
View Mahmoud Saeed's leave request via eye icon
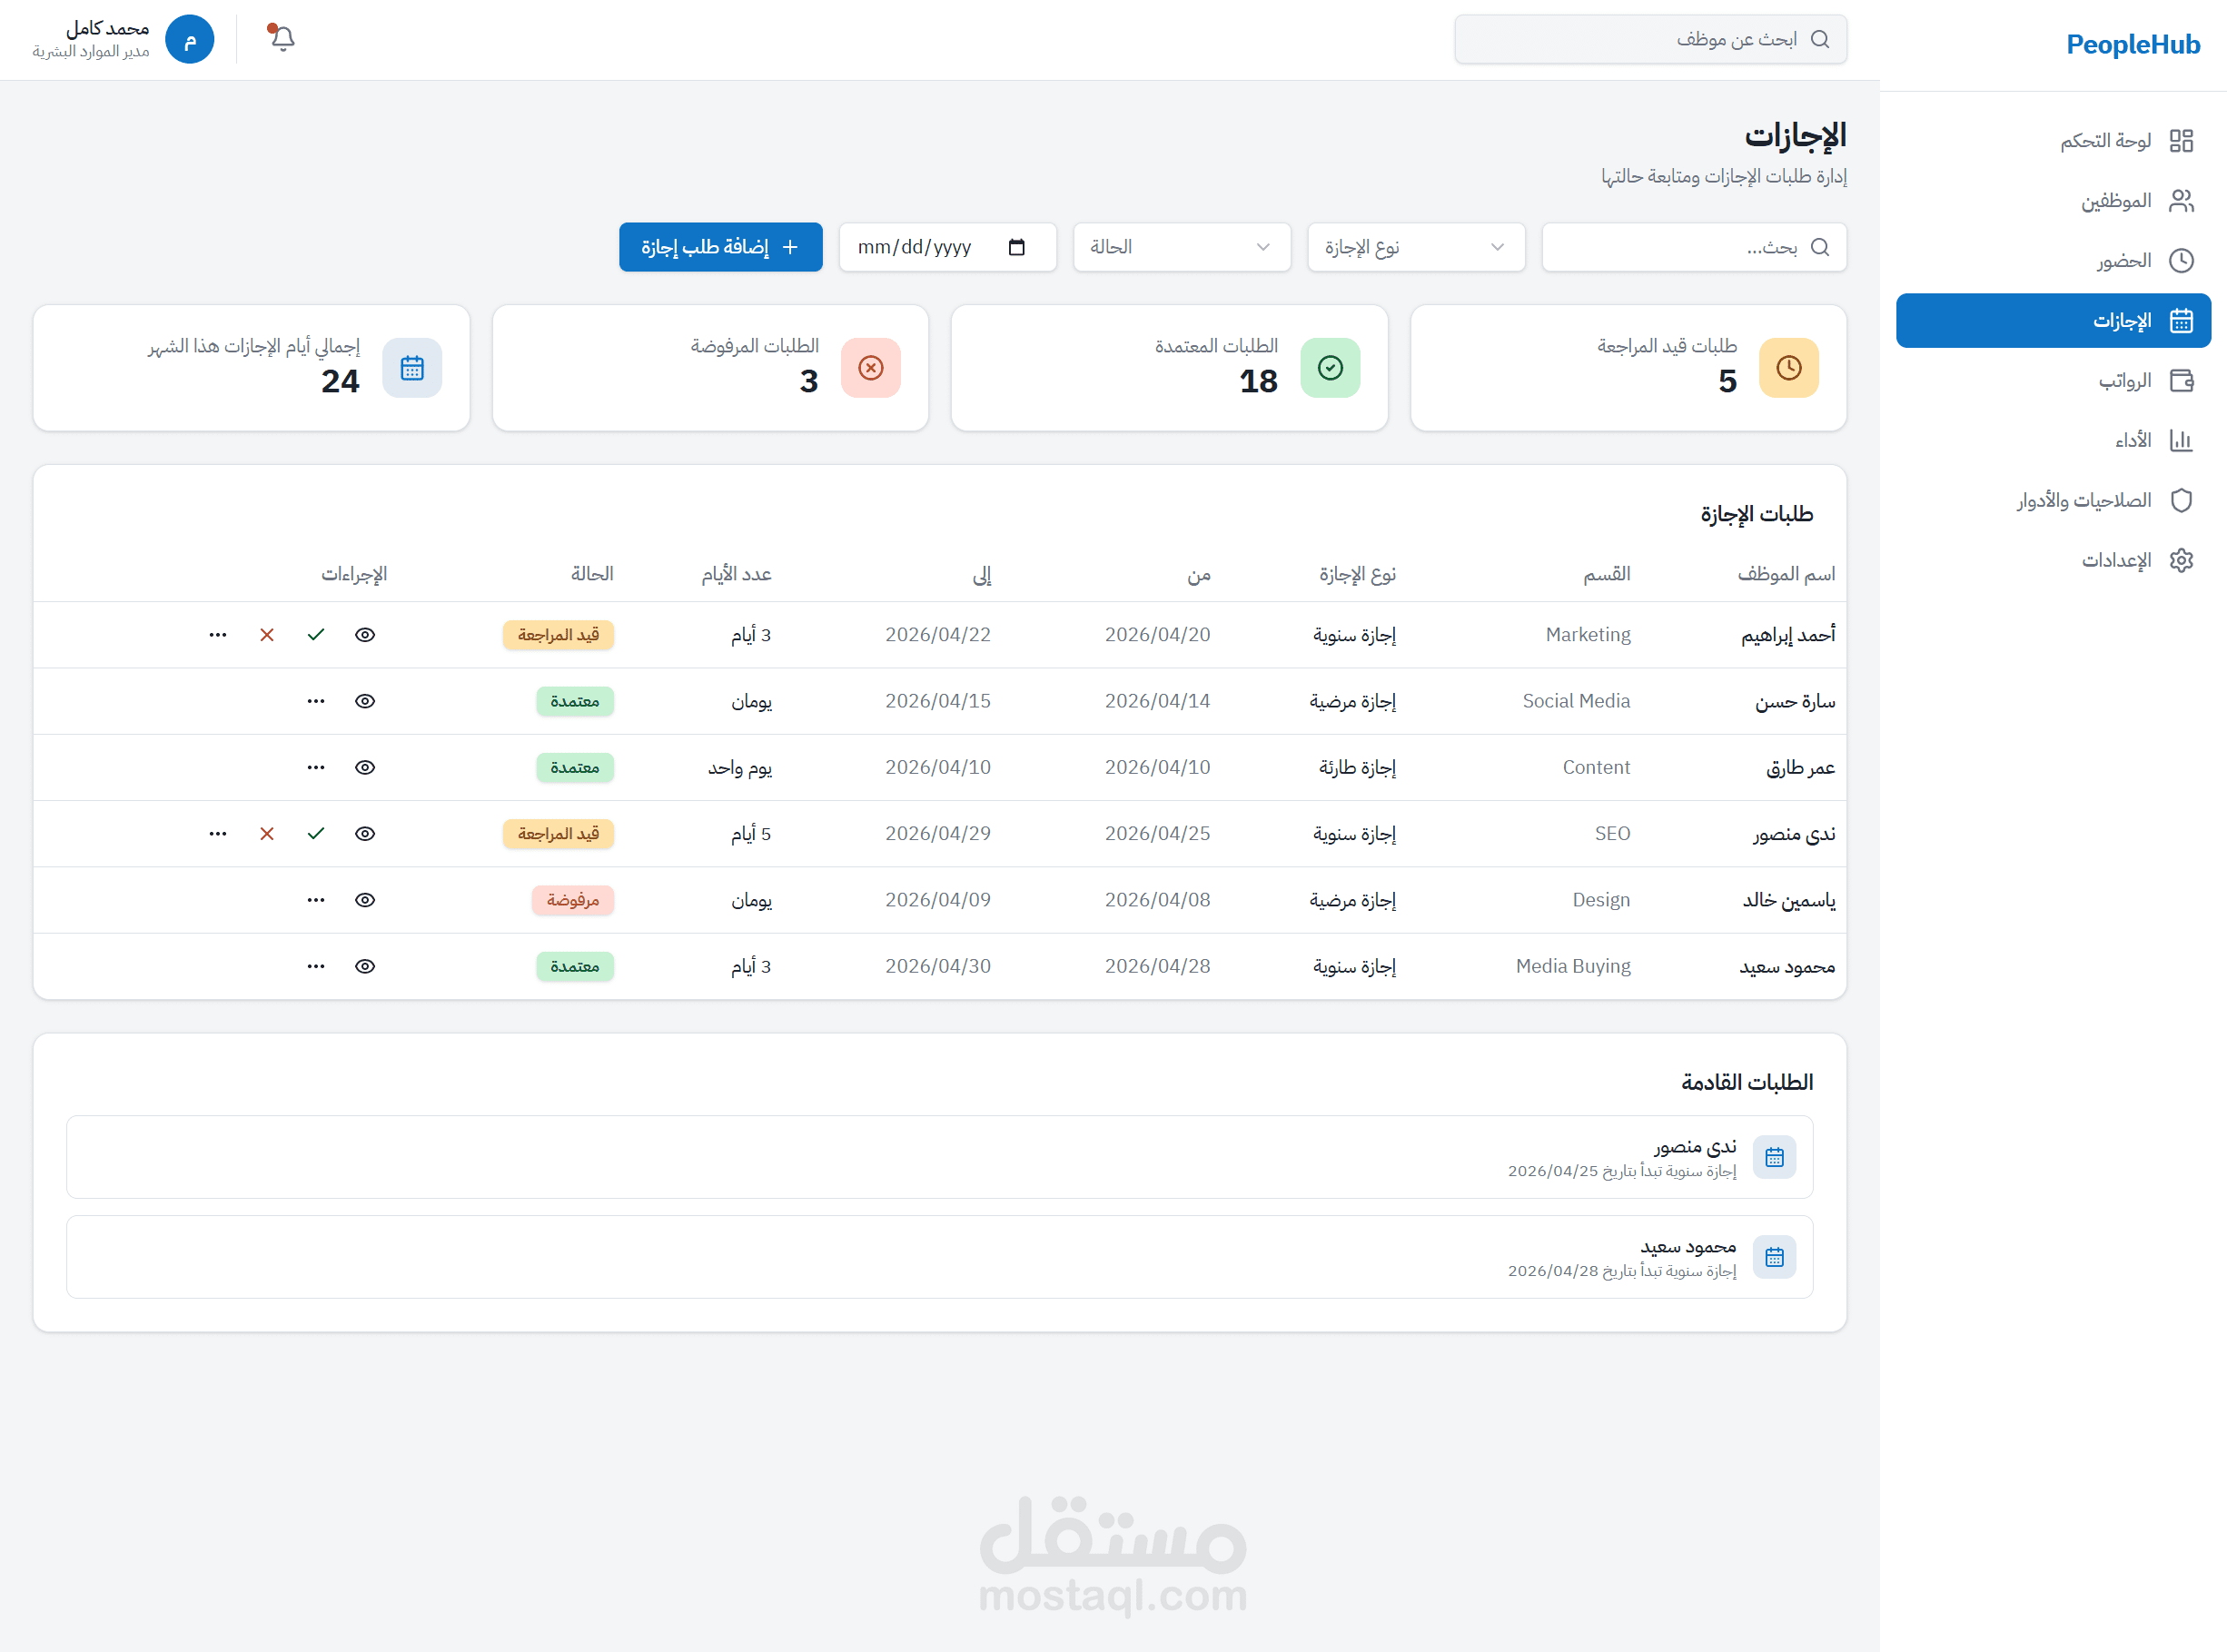[365, 966]
